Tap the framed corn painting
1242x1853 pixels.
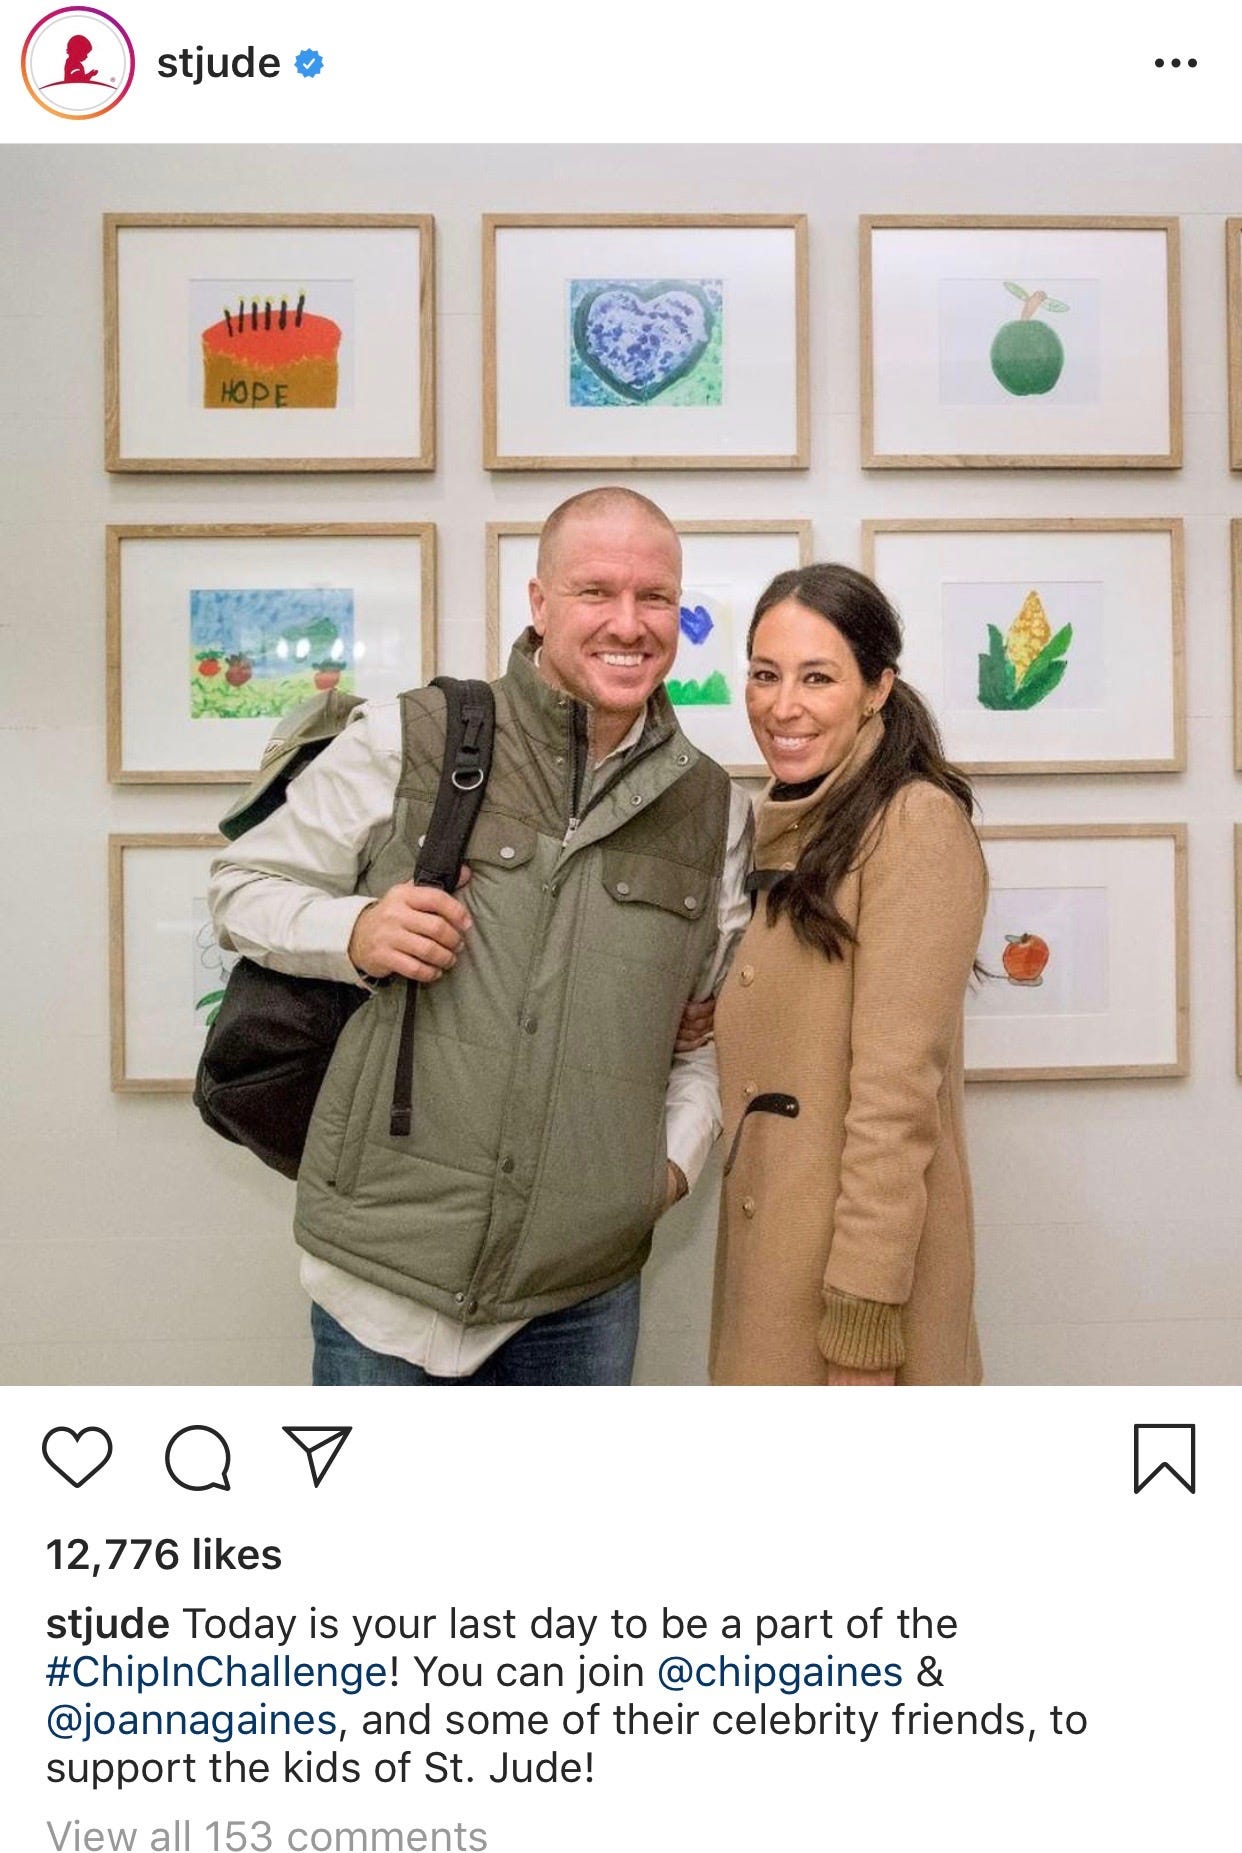(x=1024, y=646)
